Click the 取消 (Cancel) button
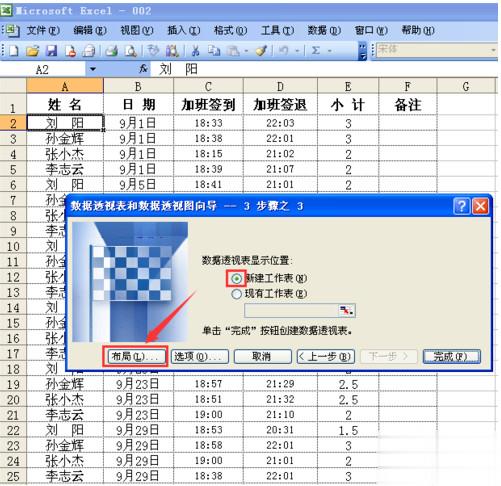 (263, 357)
